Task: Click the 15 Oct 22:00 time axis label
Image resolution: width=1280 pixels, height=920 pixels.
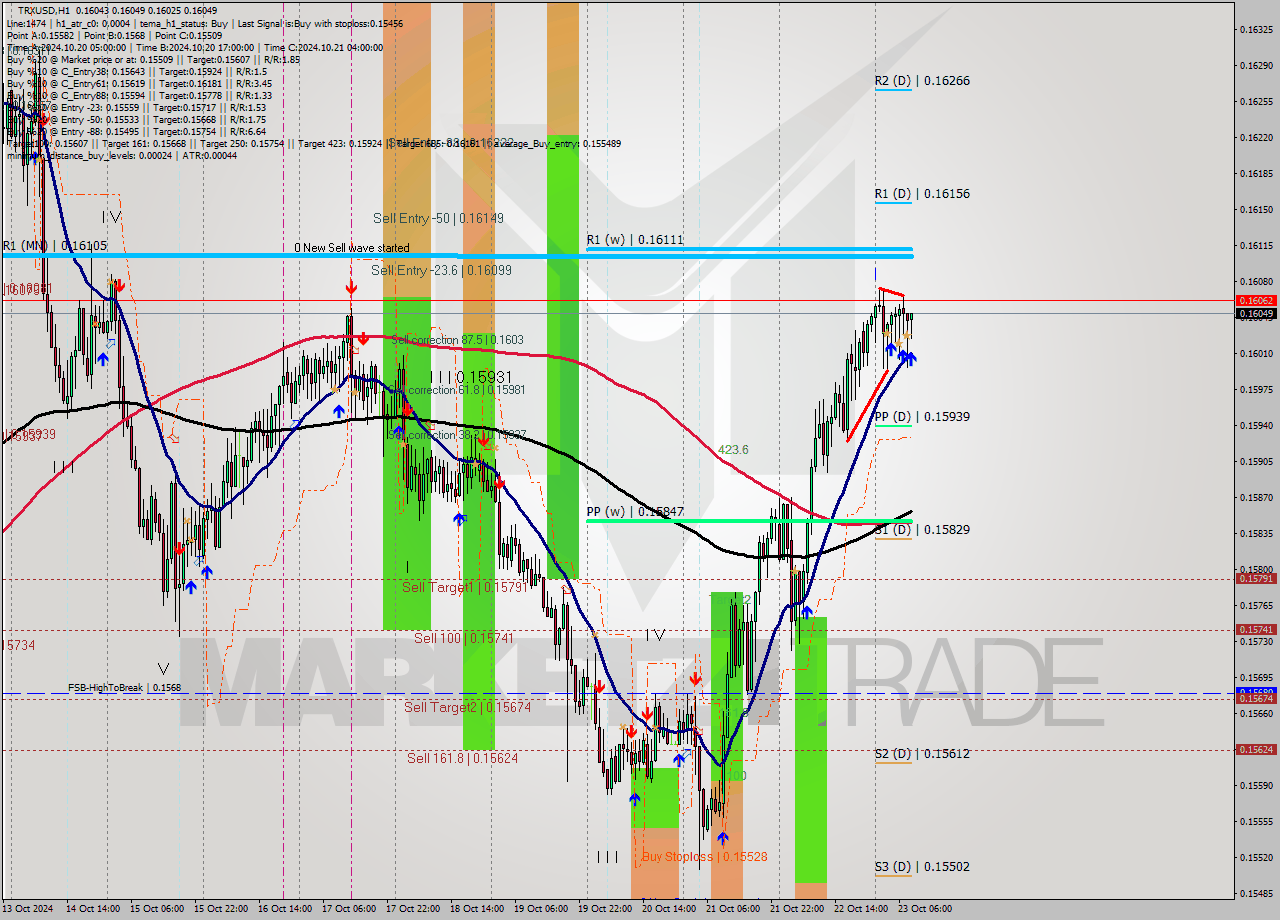Action: click(x=222, y=909)
